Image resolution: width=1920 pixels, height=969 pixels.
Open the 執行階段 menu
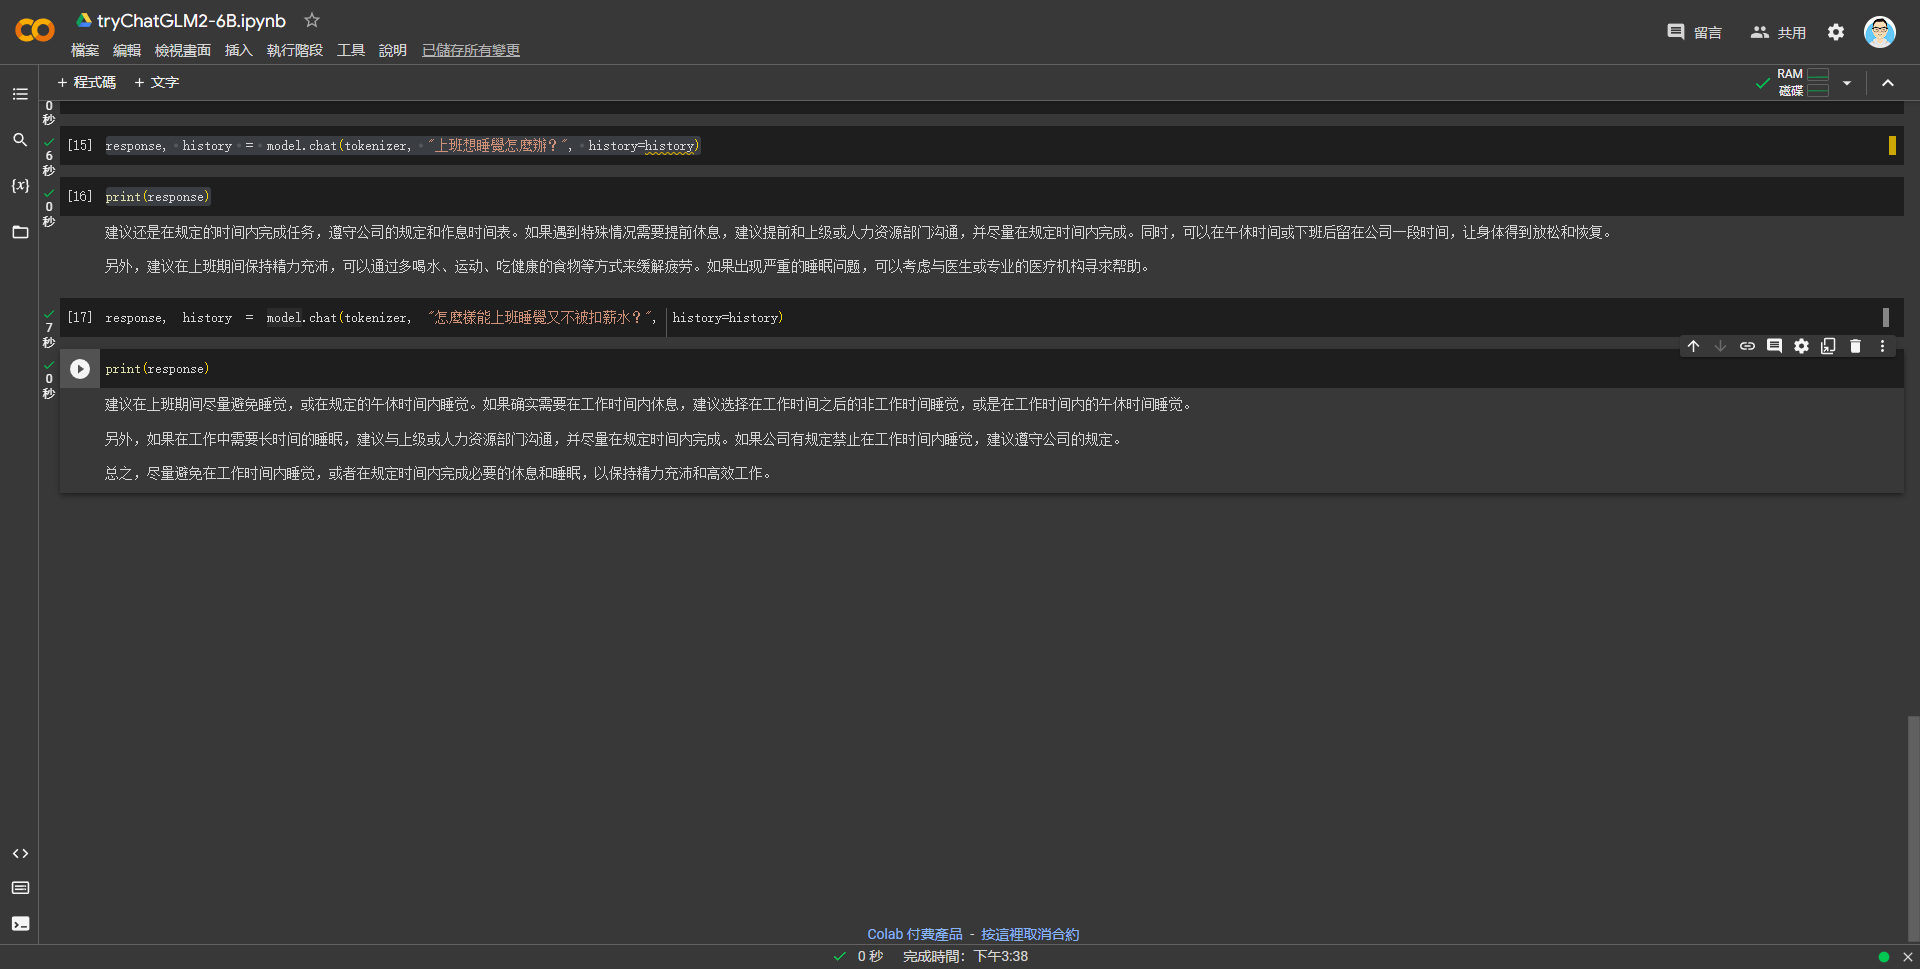294,50
